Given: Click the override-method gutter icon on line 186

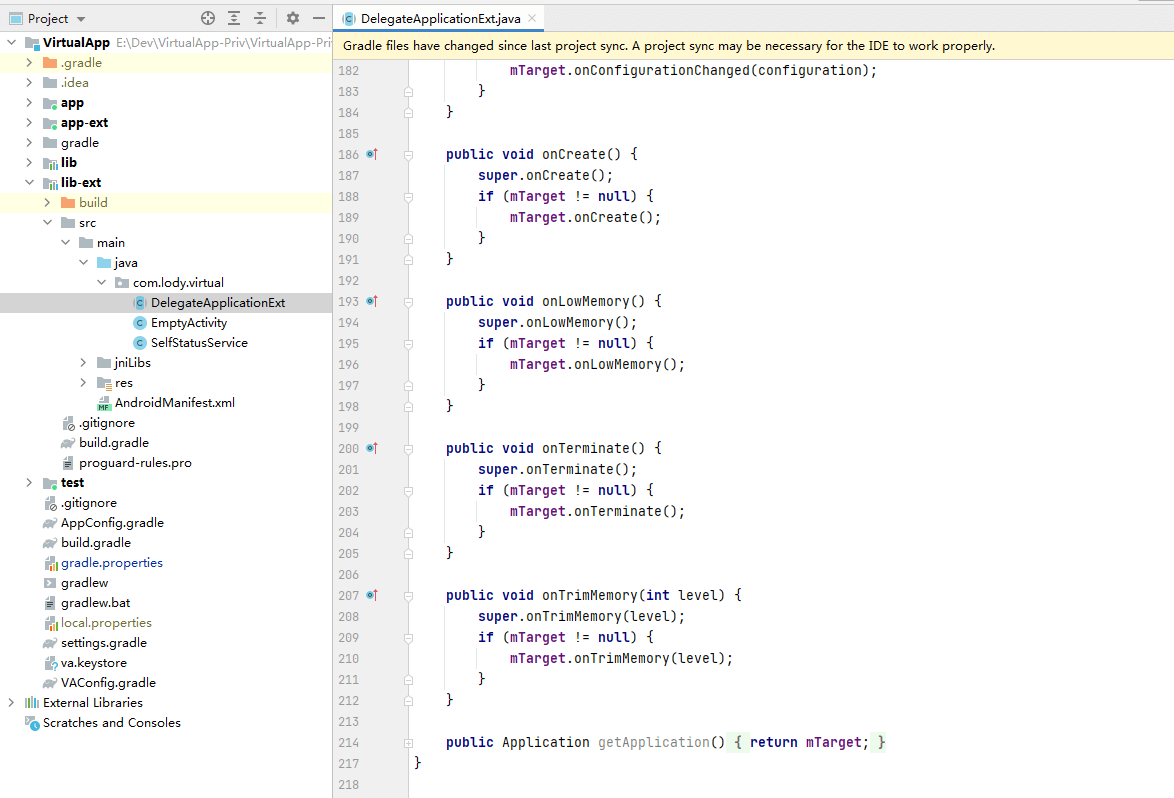Looking at the screenshot, I should coord(368,153).
